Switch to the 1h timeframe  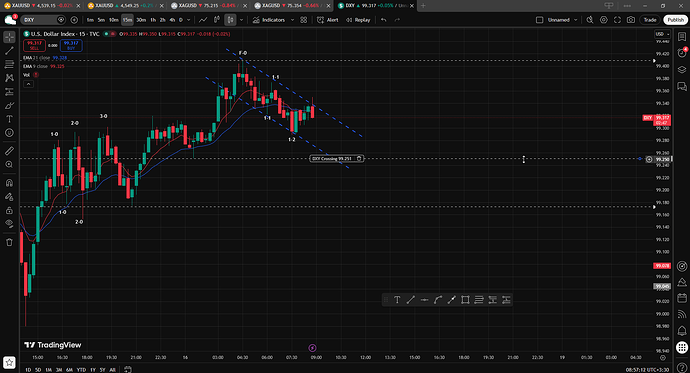pyautogui.click(x=153, y=20)
